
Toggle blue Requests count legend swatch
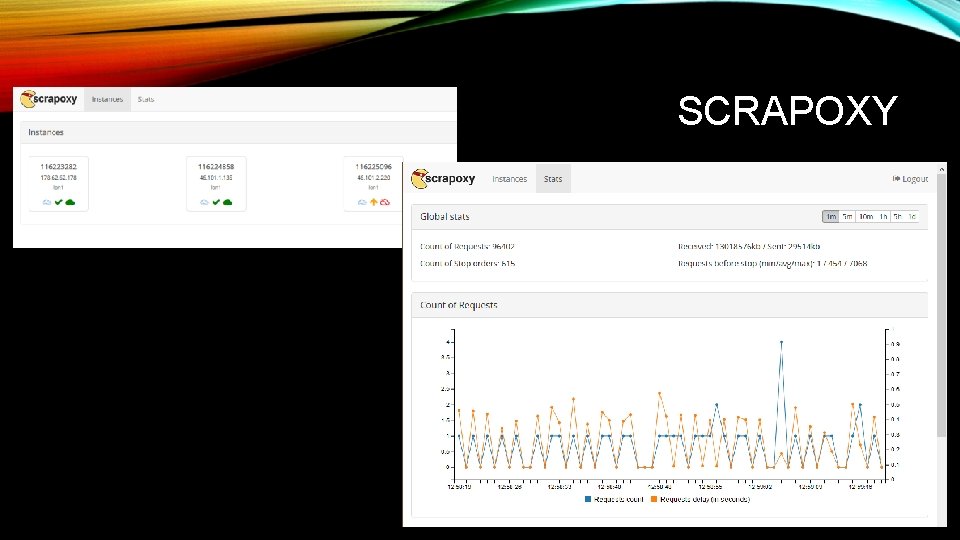(588, 500)
